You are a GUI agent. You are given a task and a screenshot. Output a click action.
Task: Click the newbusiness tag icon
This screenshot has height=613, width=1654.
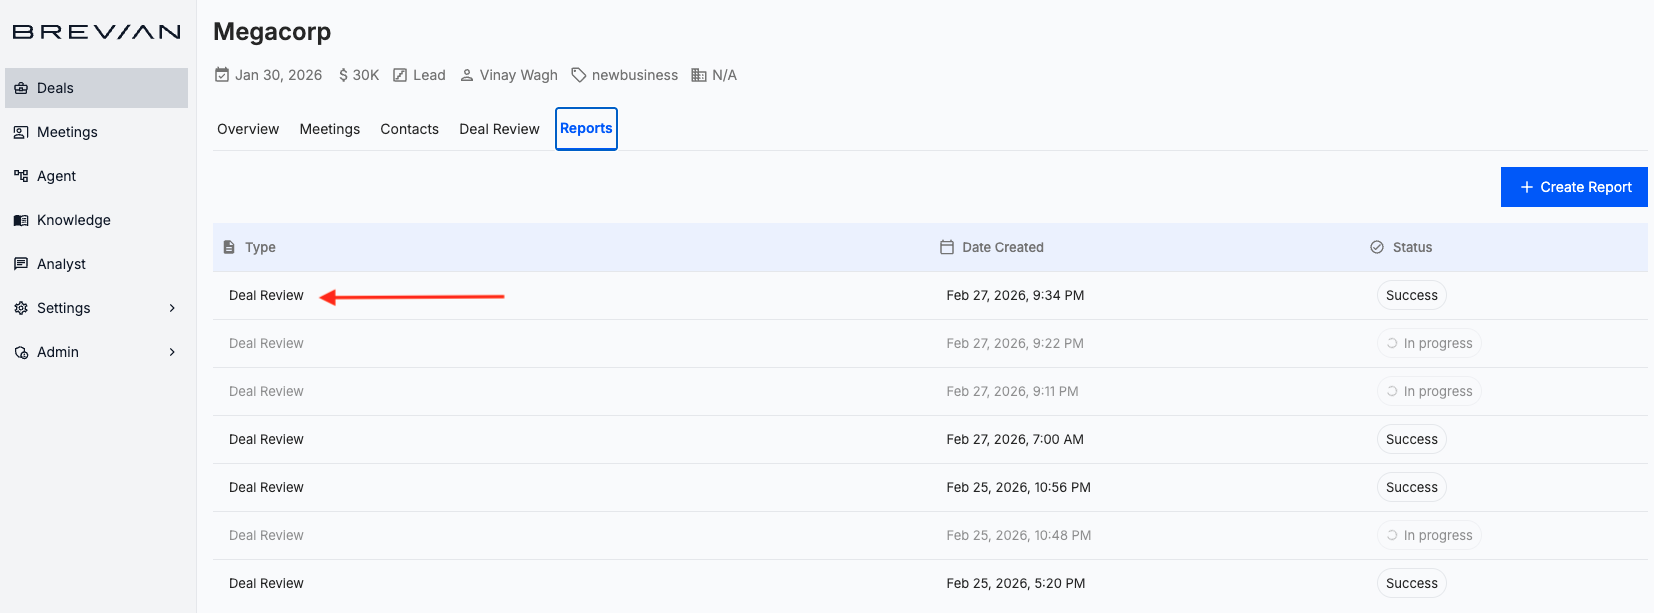[x=578, y=75]
